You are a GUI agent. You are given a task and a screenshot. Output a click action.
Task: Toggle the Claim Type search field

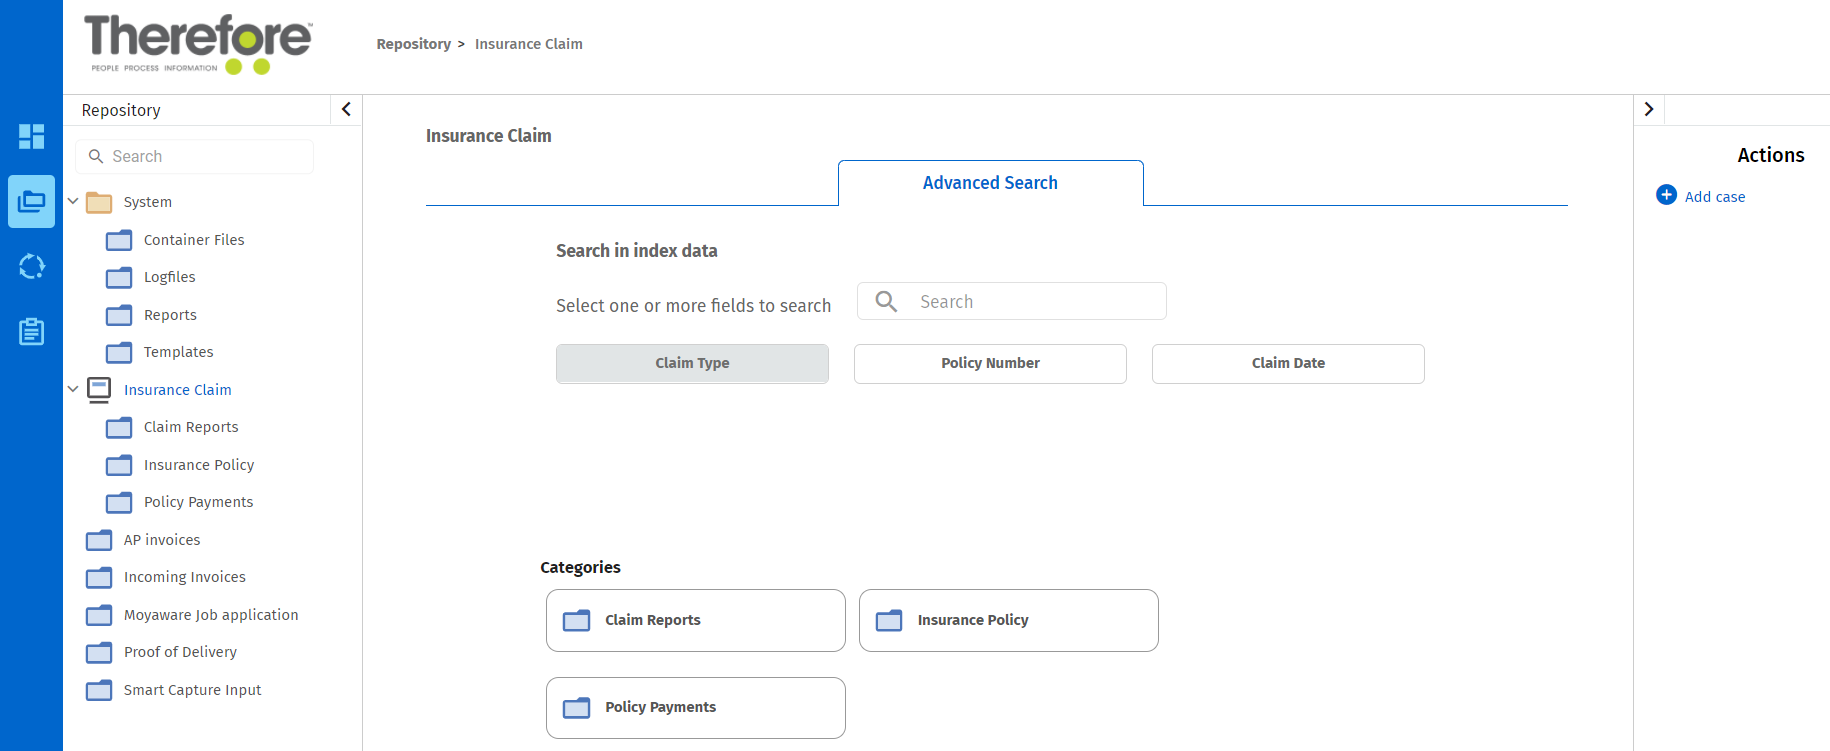coord(692,363)
